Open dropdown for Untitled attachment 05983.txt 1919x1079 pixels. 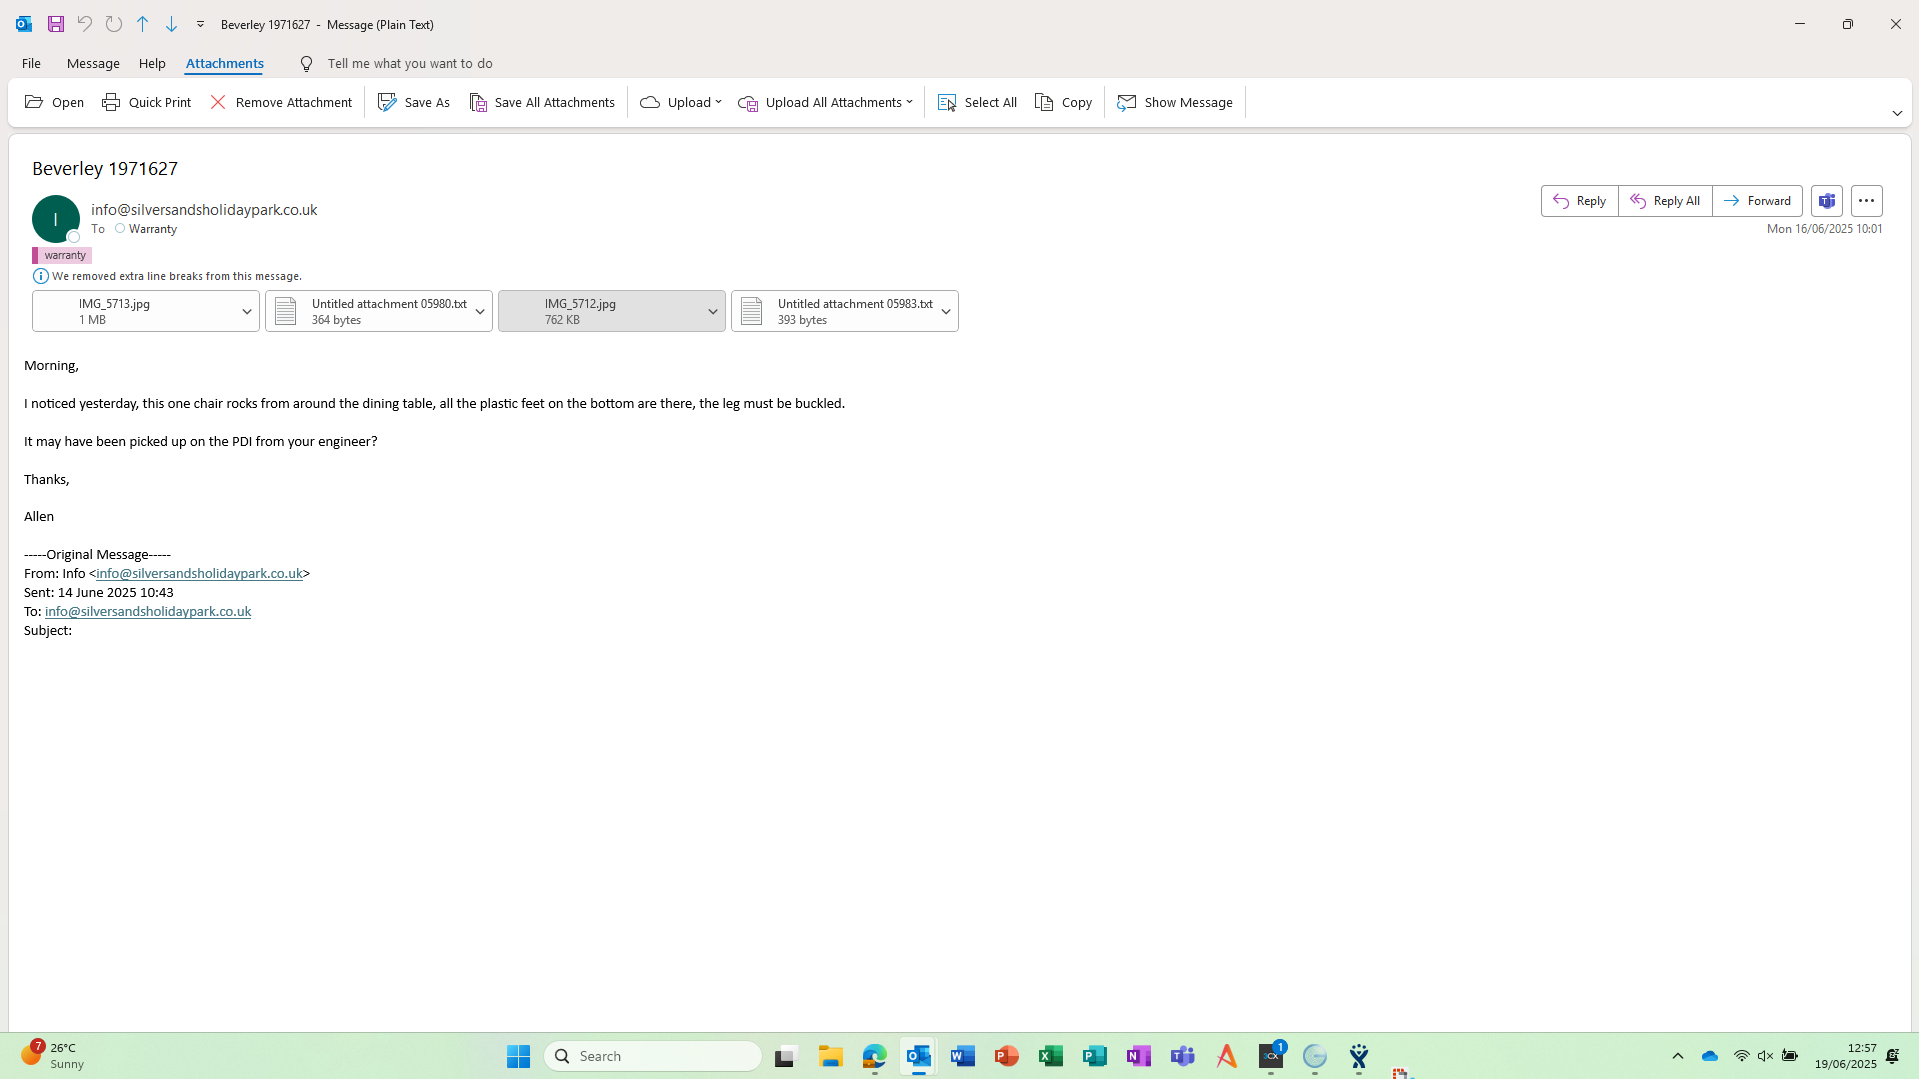click(x=946, y=311)
